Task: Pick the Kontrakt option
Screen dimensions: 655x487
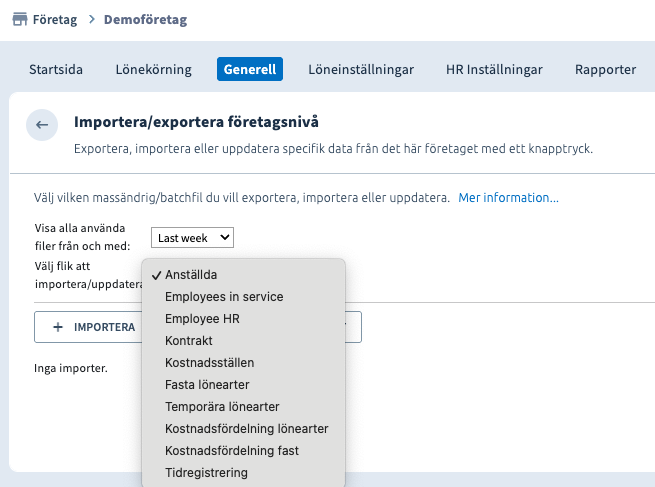Action: pos(189,341)
